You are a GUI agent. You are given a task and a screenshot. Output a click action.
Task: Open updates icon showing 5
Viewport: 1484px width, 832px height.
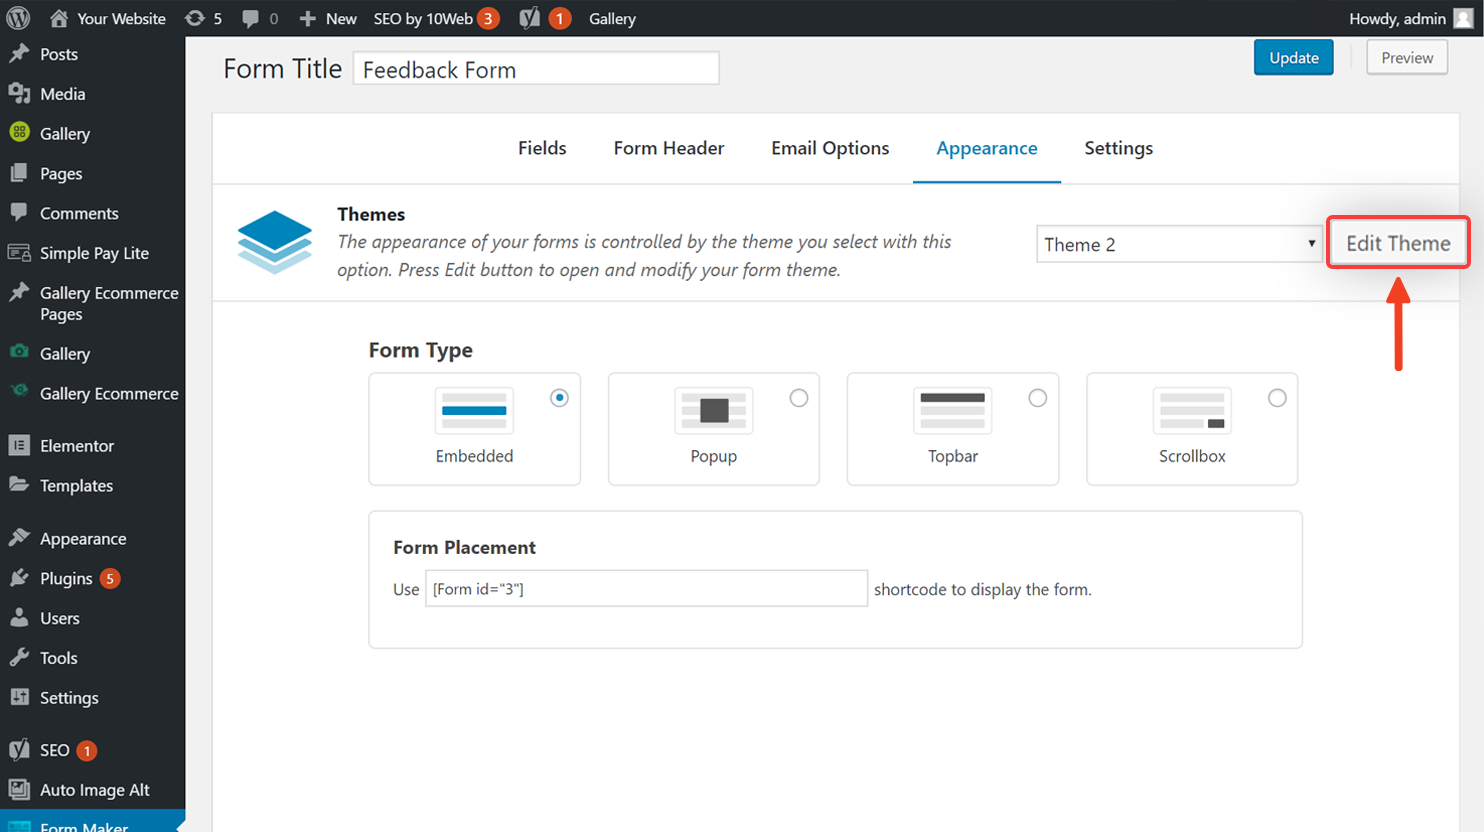[x=195, y=18]
